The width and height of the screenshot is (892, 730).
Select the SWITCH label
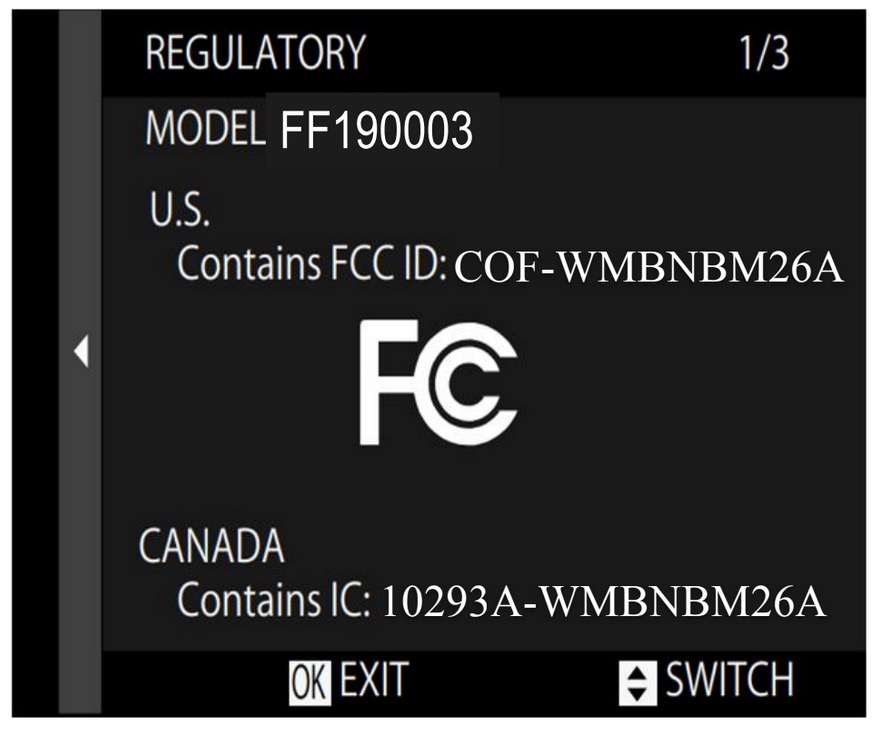pos(729,679)
